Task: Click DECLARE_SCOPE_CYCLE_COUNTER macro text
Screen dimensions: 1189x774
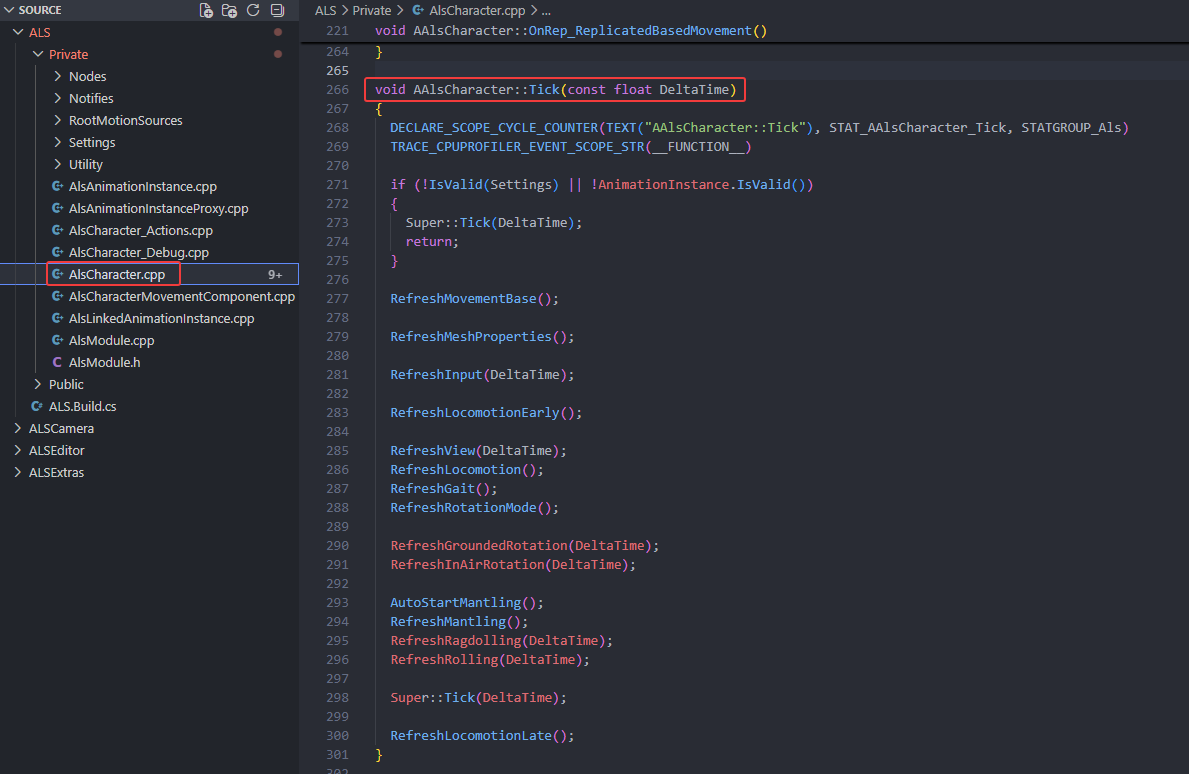Action: click(x=494, y=127)
